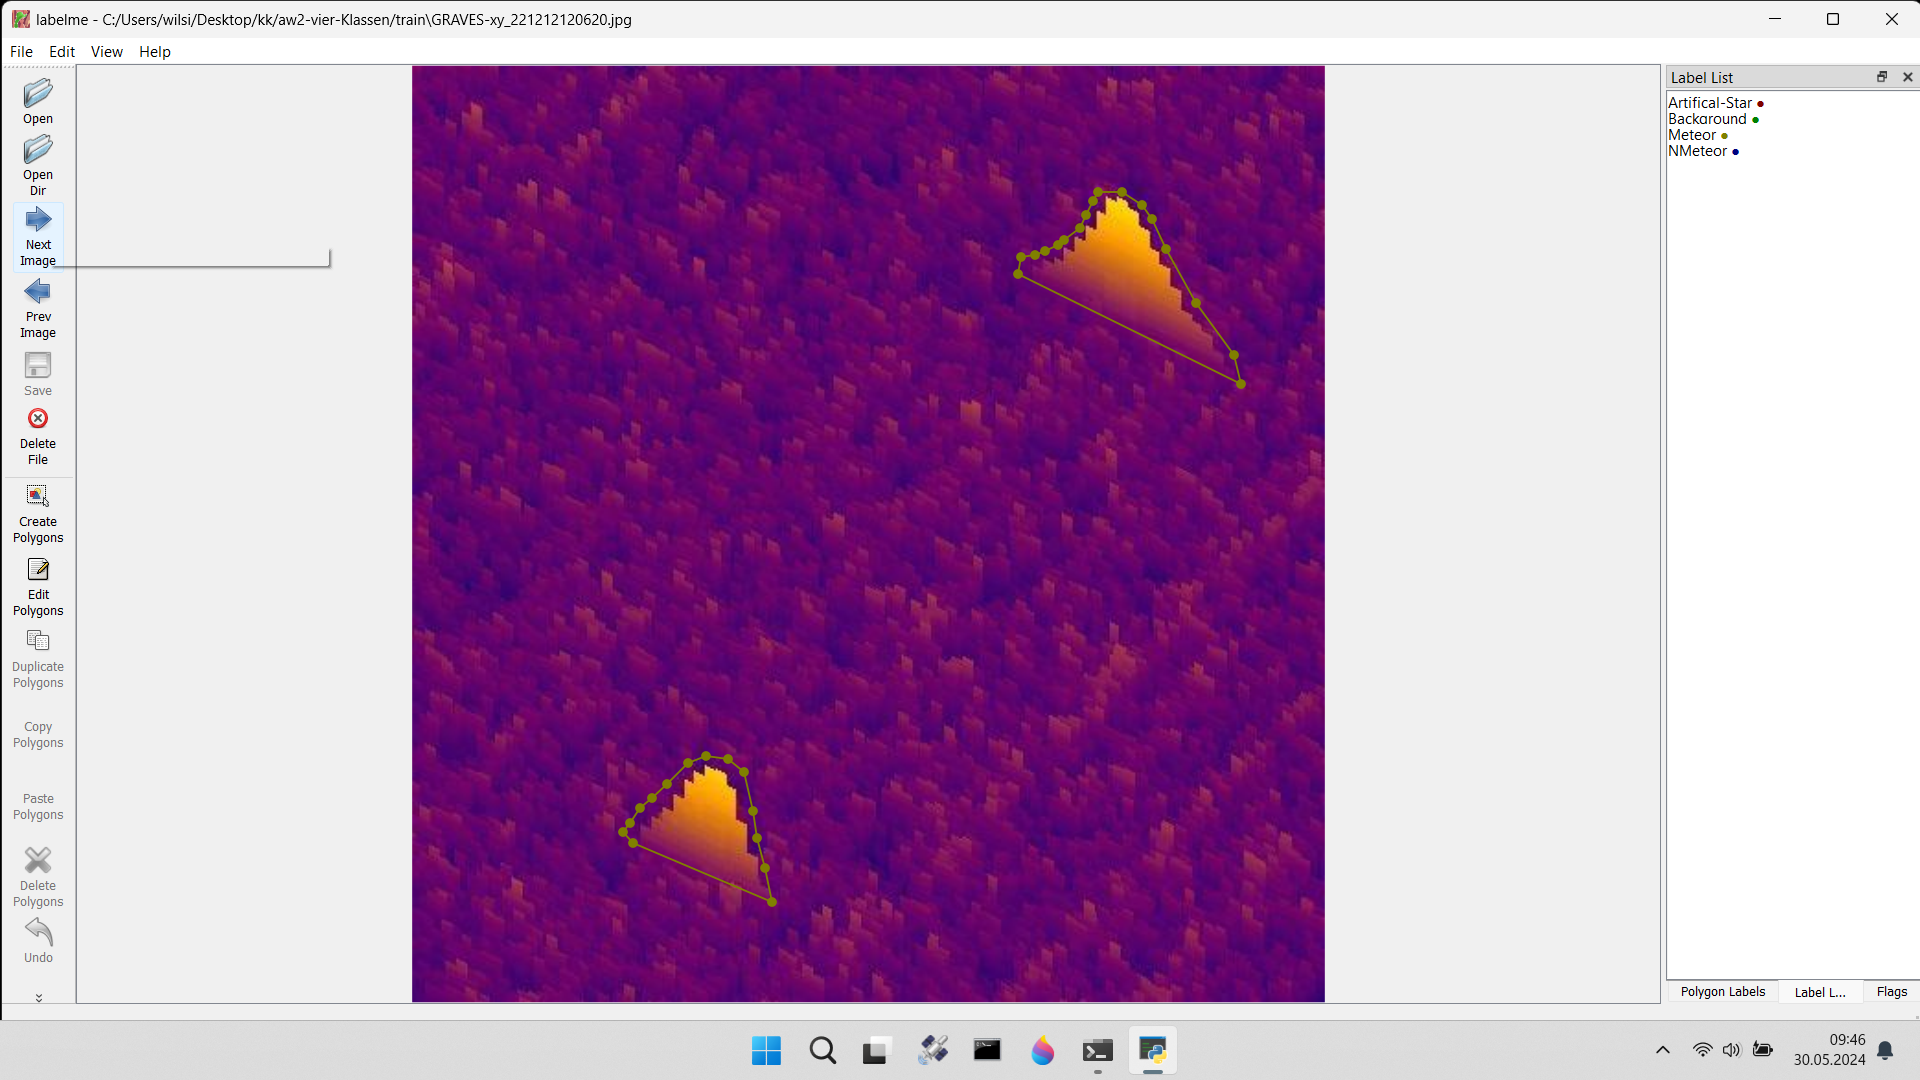This screenshot has height=1080, width=1920.
Task: Close the Label List panel
Action: click(x=1907, y=77)
